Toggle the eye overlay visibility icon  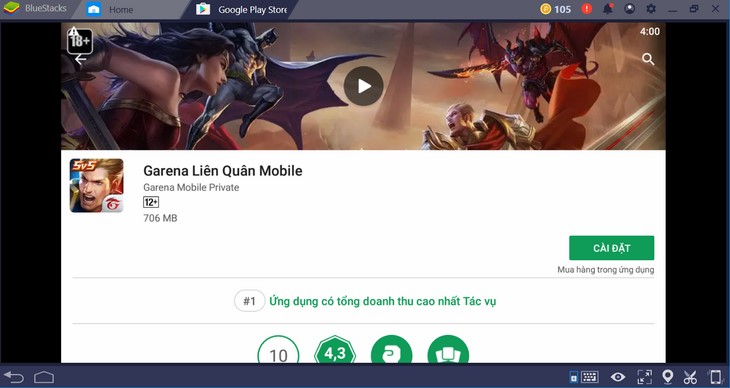tap(618, 377)
